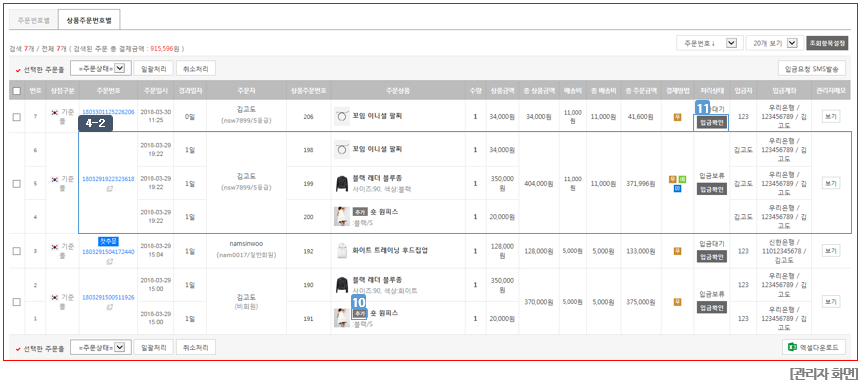Check the box for order 1803301125226206
This screenshot has width=860, height=384.
[x=16, y=116]
